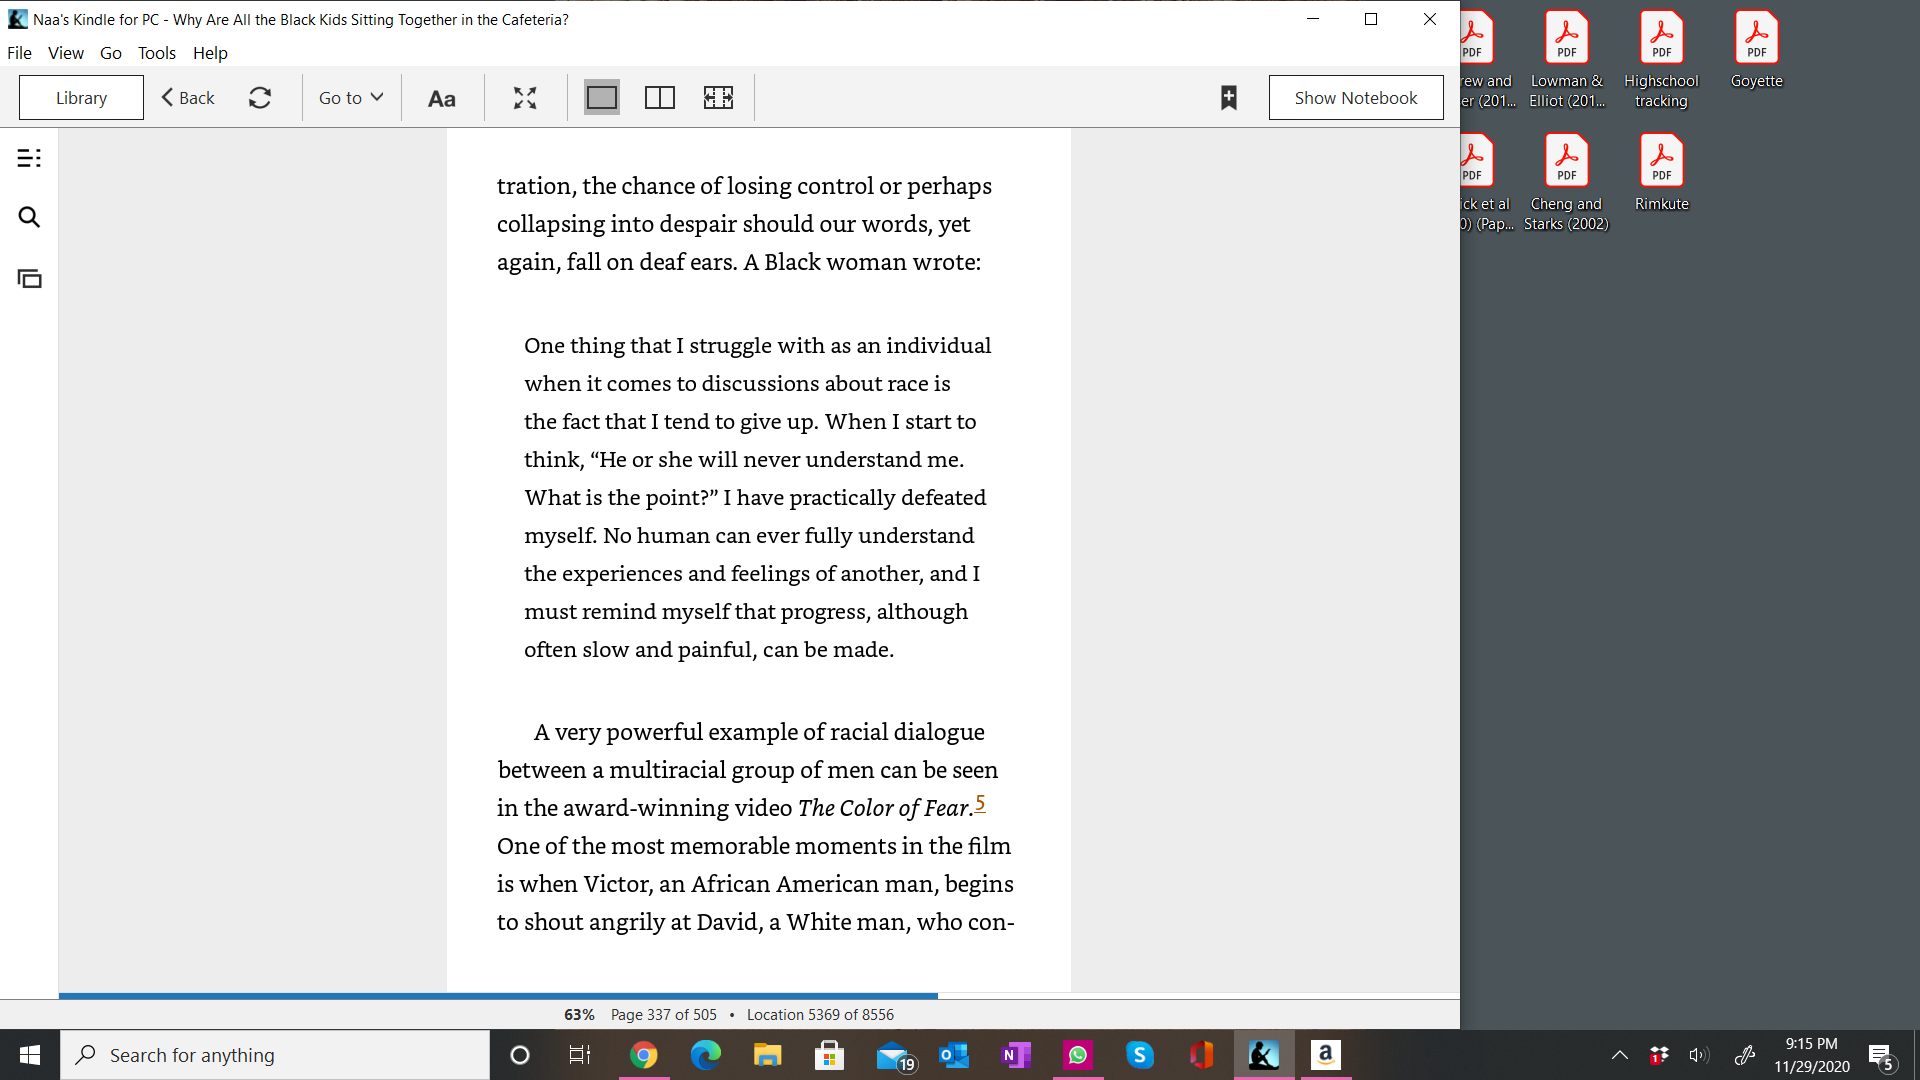
Task: Open the Rimkute PDF on the desktop
Action: pos(1662,172)
